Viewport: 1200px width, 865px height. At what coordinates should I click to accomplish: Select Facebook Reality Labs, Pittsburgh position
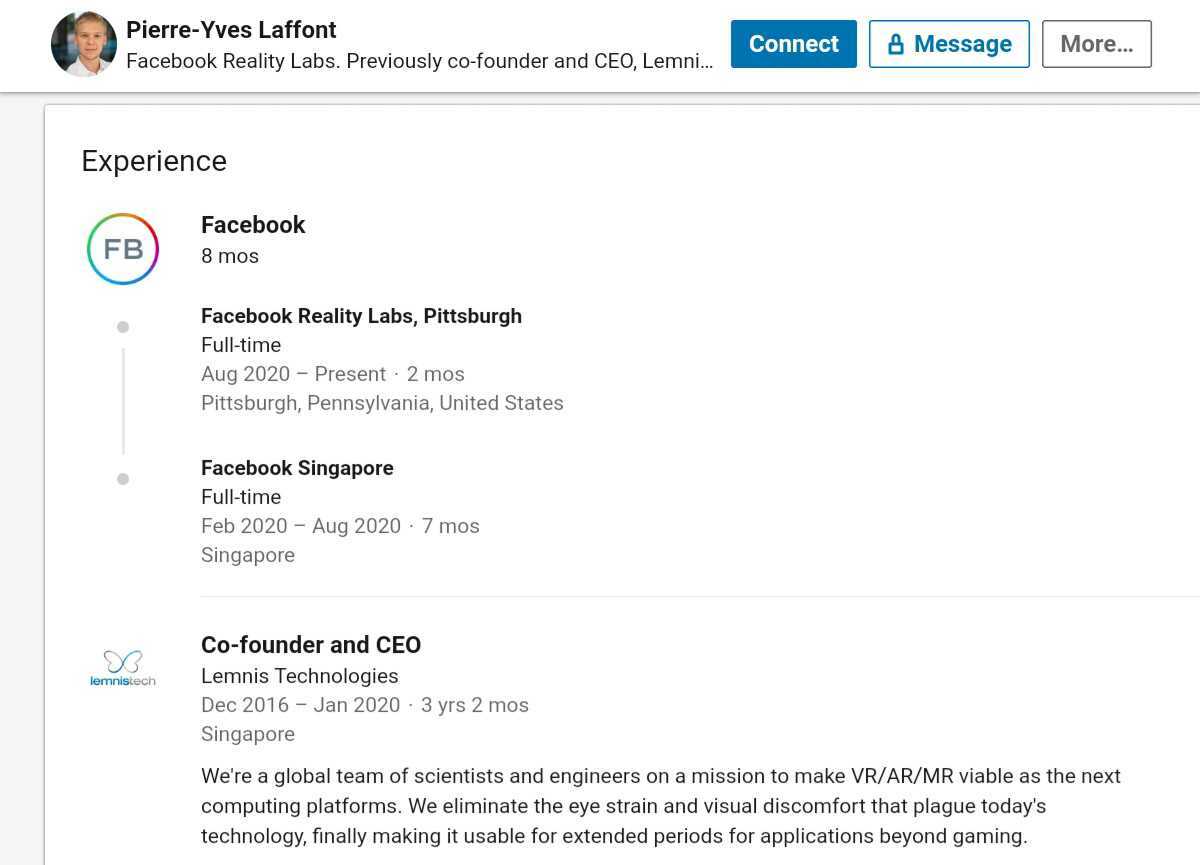coord(361,316)
